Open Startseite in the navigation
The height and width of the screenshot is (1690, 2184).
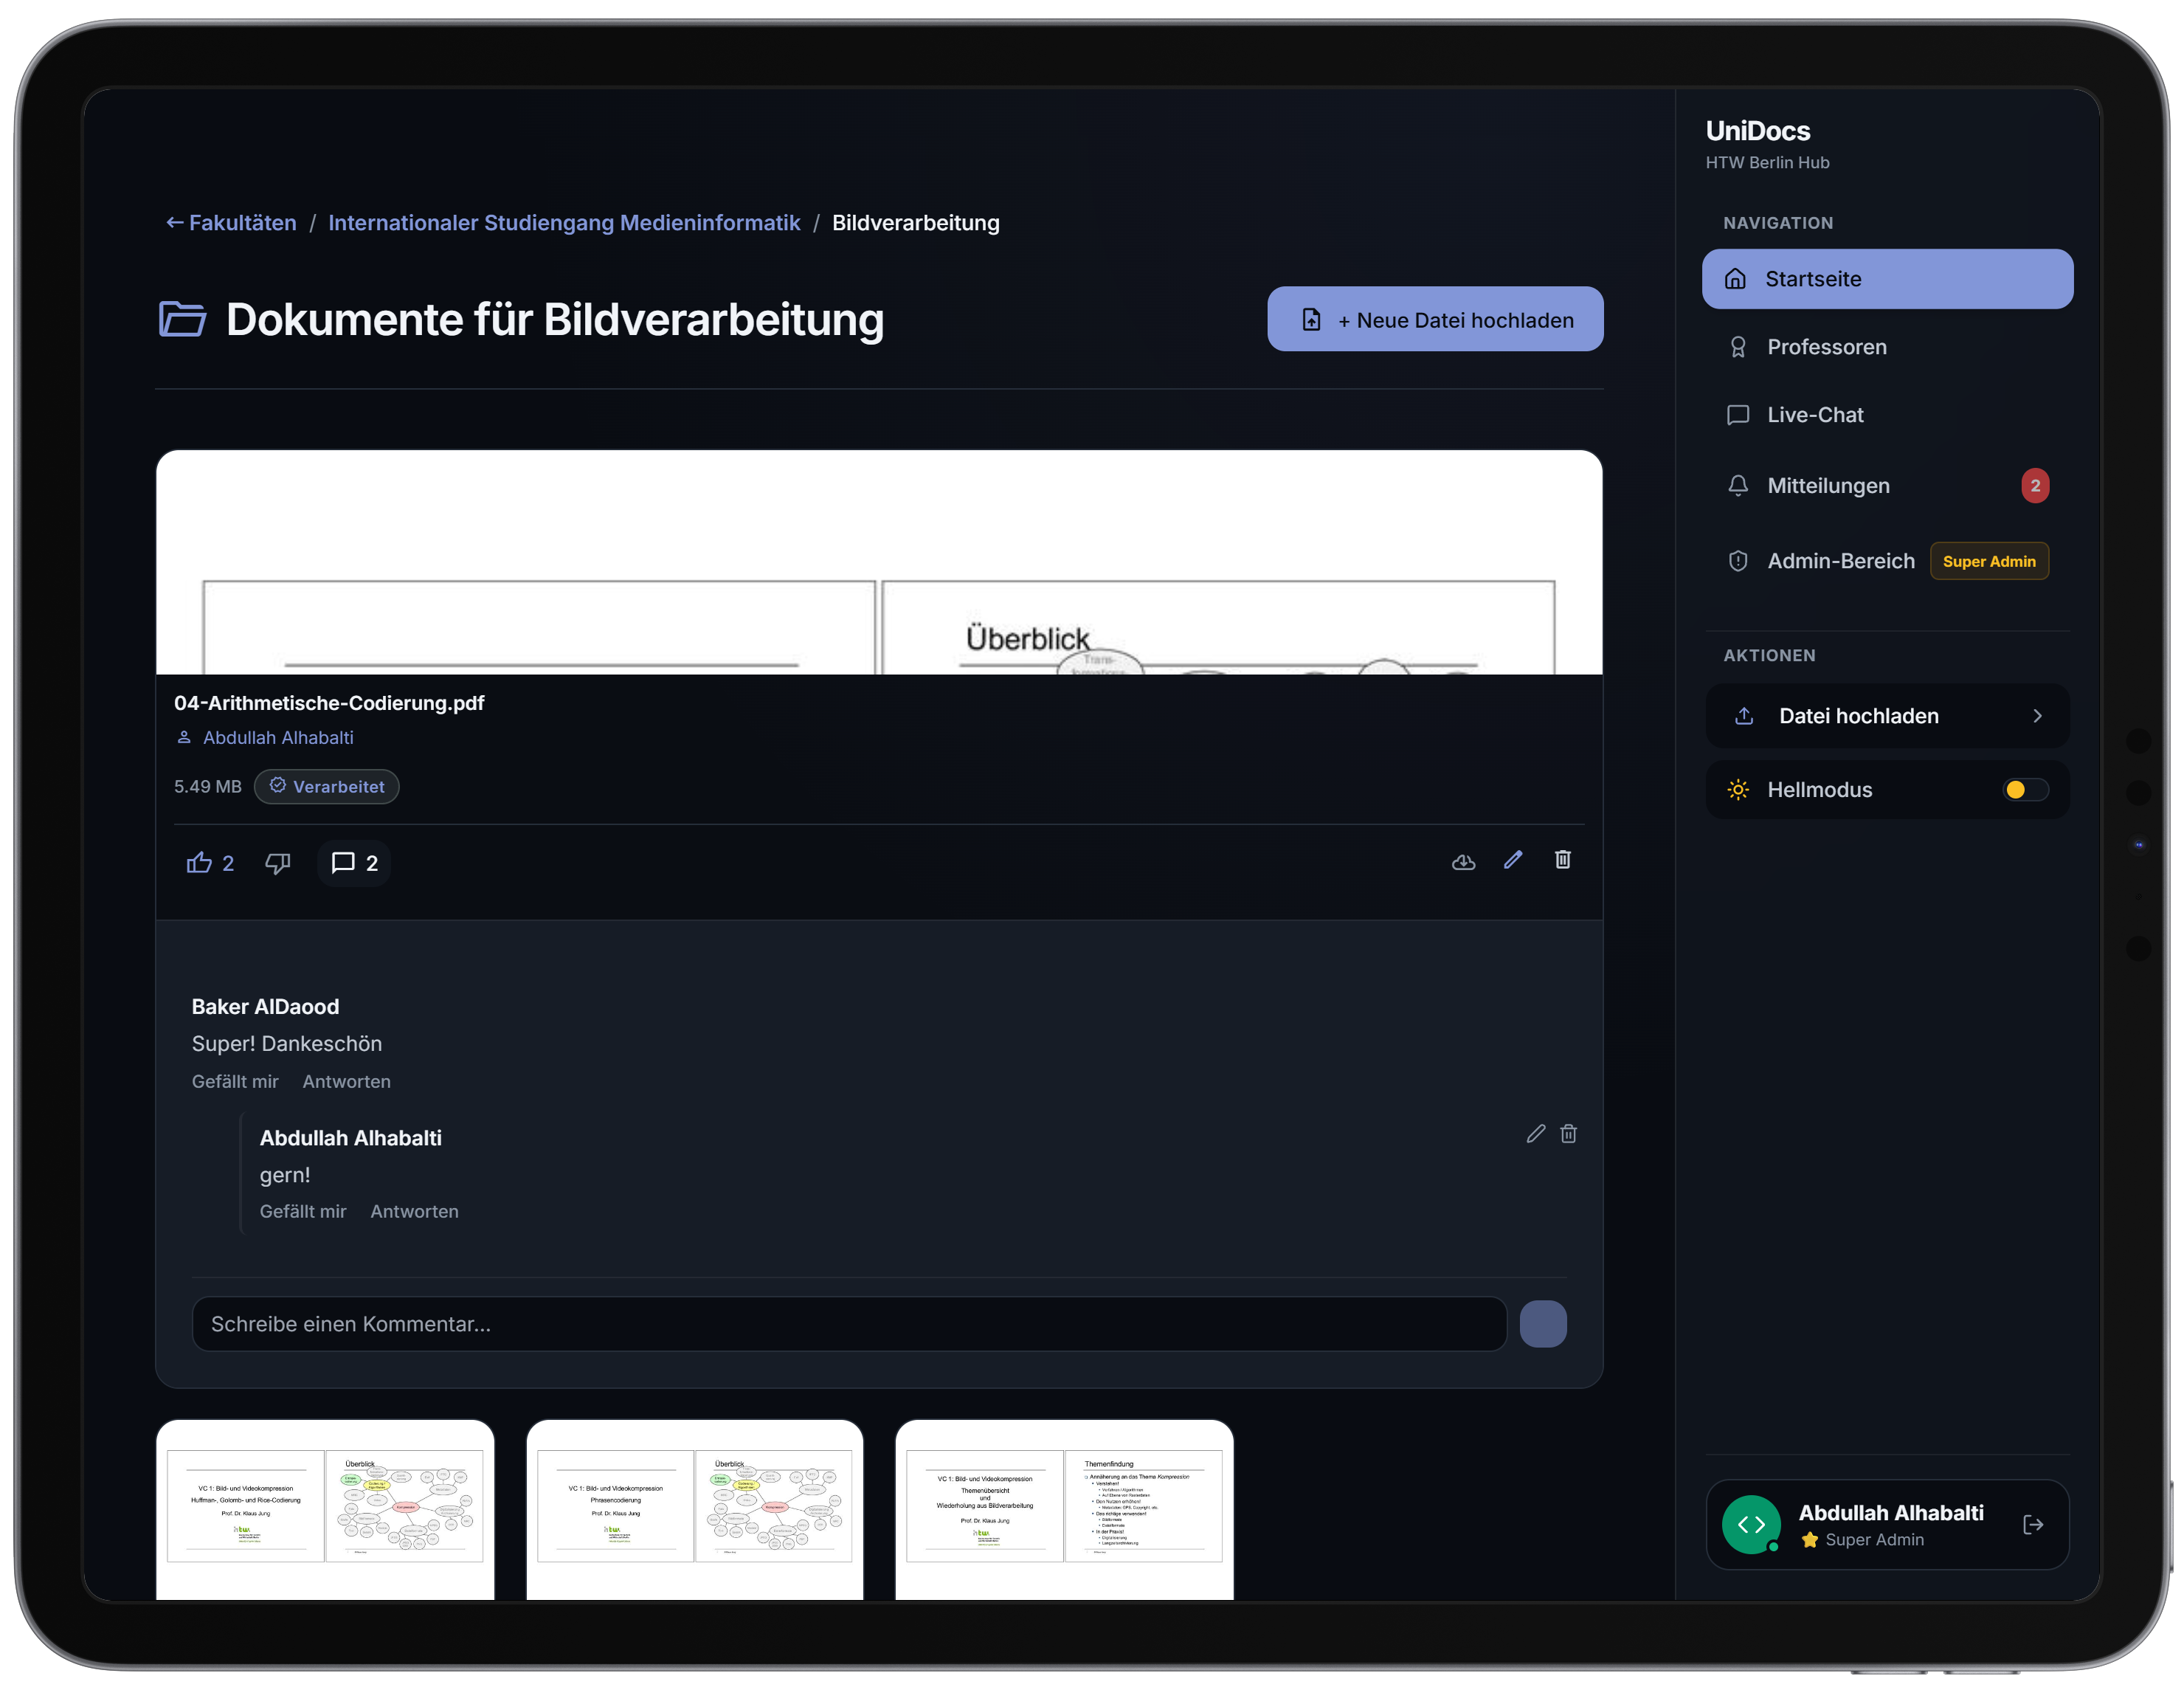[1887, 279]
